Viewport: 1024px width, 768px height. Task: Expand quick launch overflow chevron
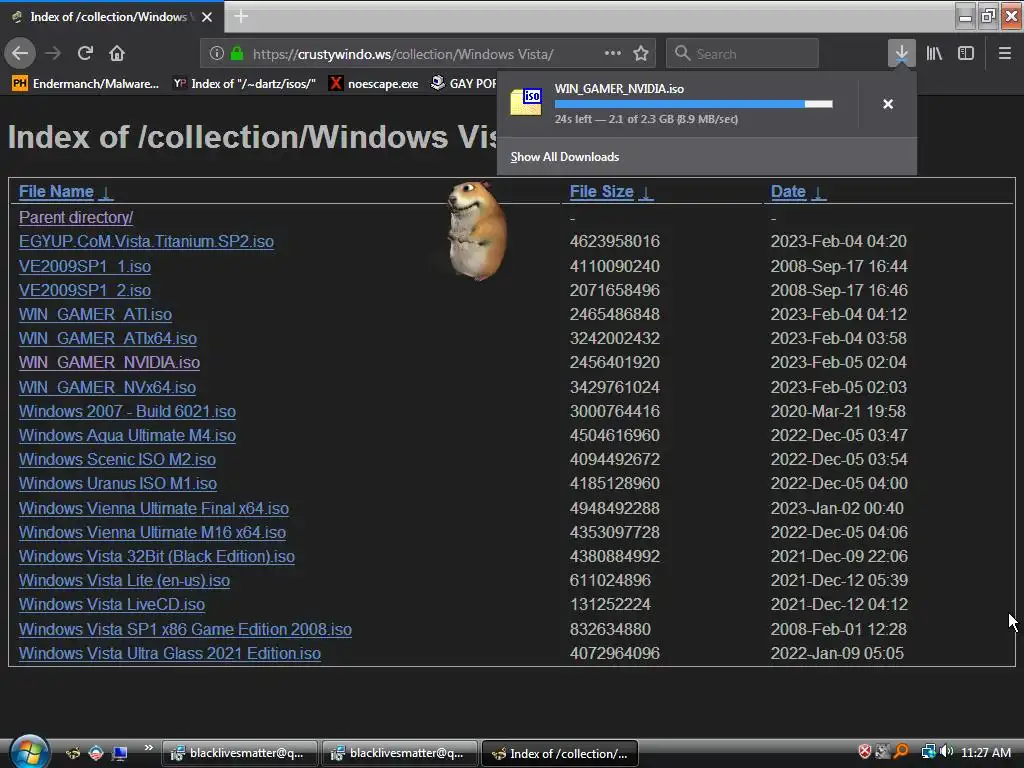149,748
